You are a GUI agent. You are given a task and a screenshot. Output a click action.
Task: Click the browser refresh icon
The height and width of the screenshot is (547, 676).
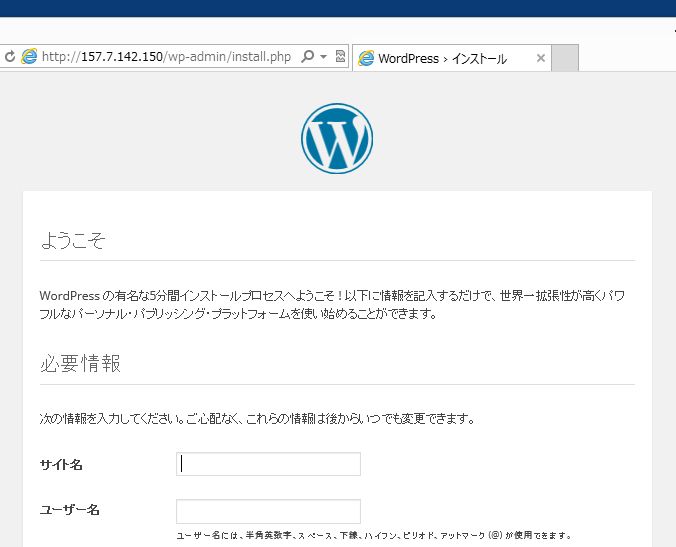tap(9, 56)
